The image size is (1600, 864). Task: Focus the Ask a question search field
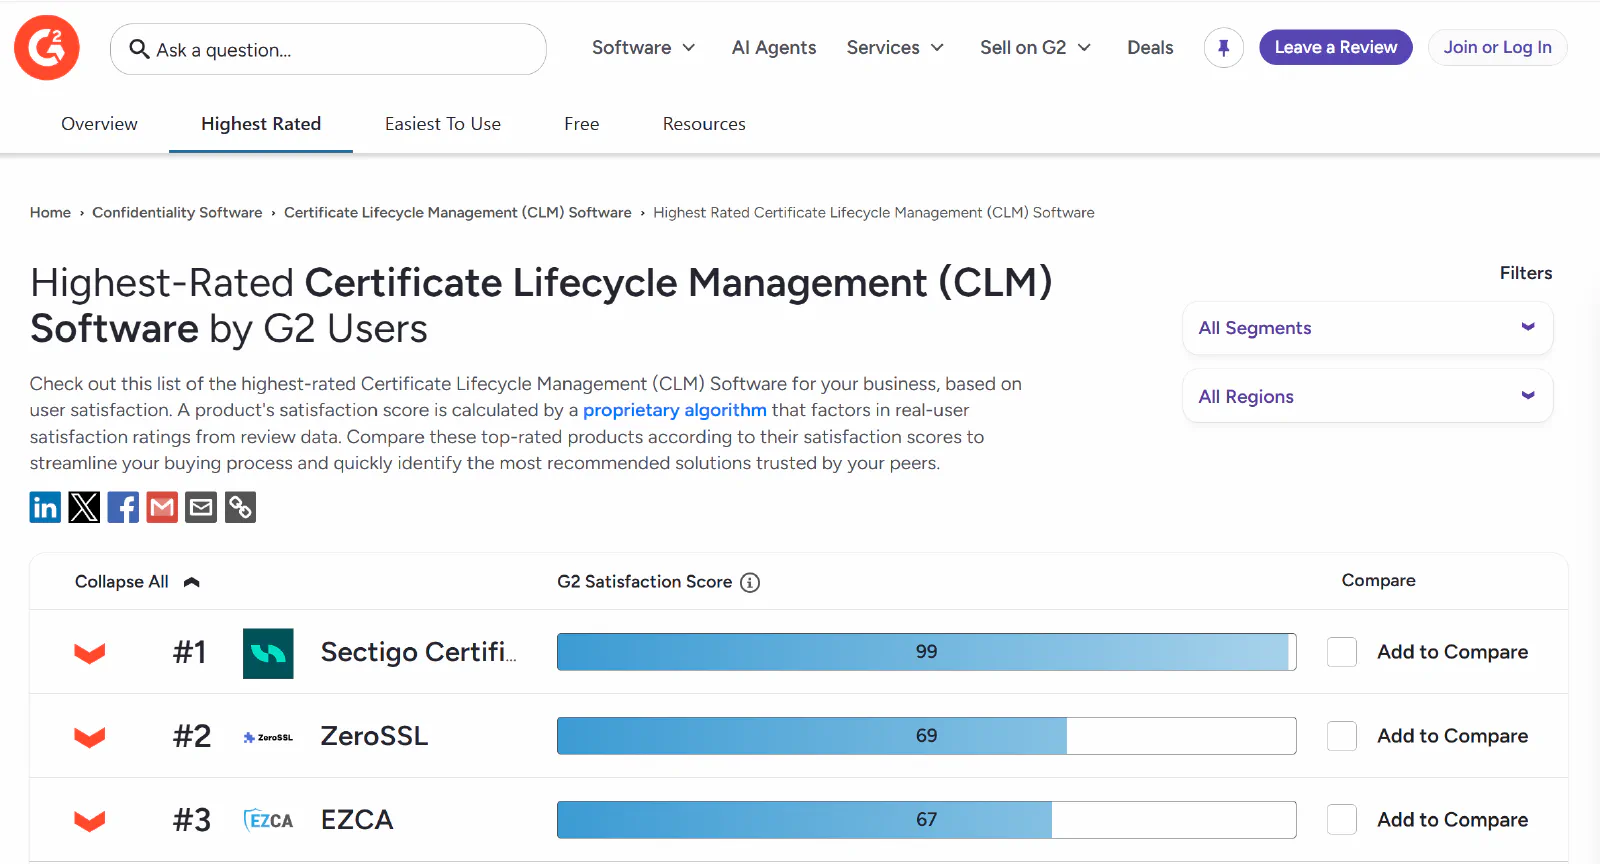pos(328,49)
